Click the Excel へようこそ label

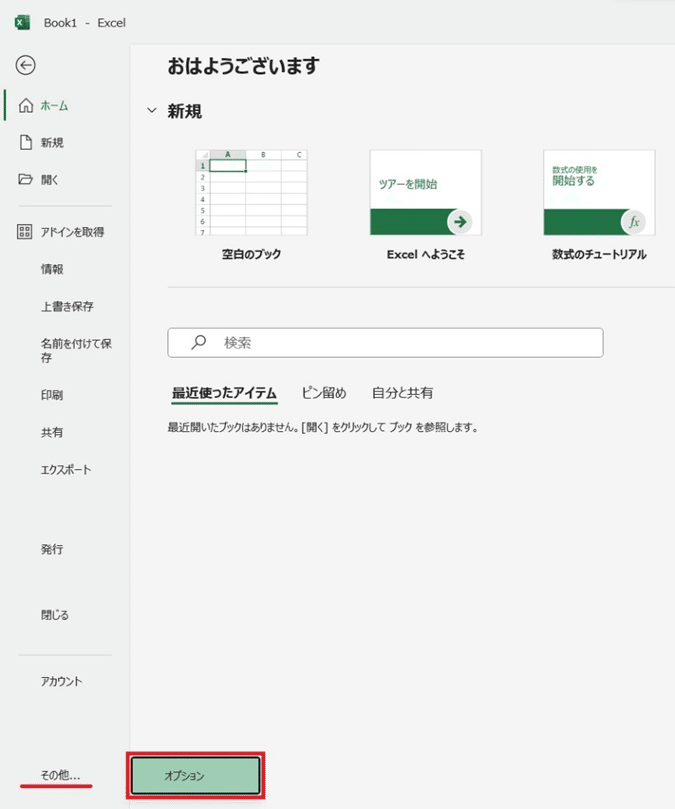coord(426,254)
